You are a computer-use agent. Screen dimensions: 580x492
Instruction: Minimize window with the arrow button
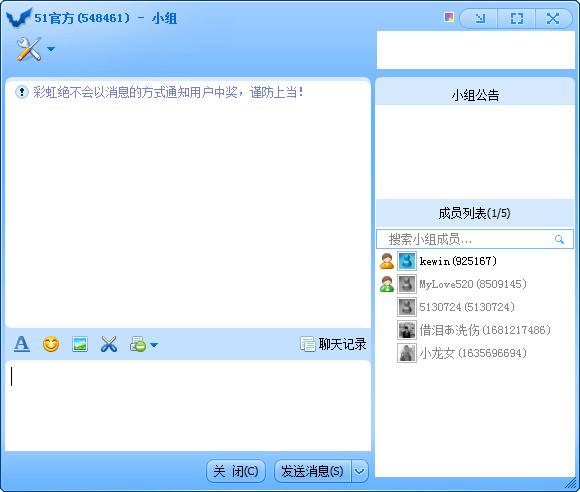click(x=480, y=18)
